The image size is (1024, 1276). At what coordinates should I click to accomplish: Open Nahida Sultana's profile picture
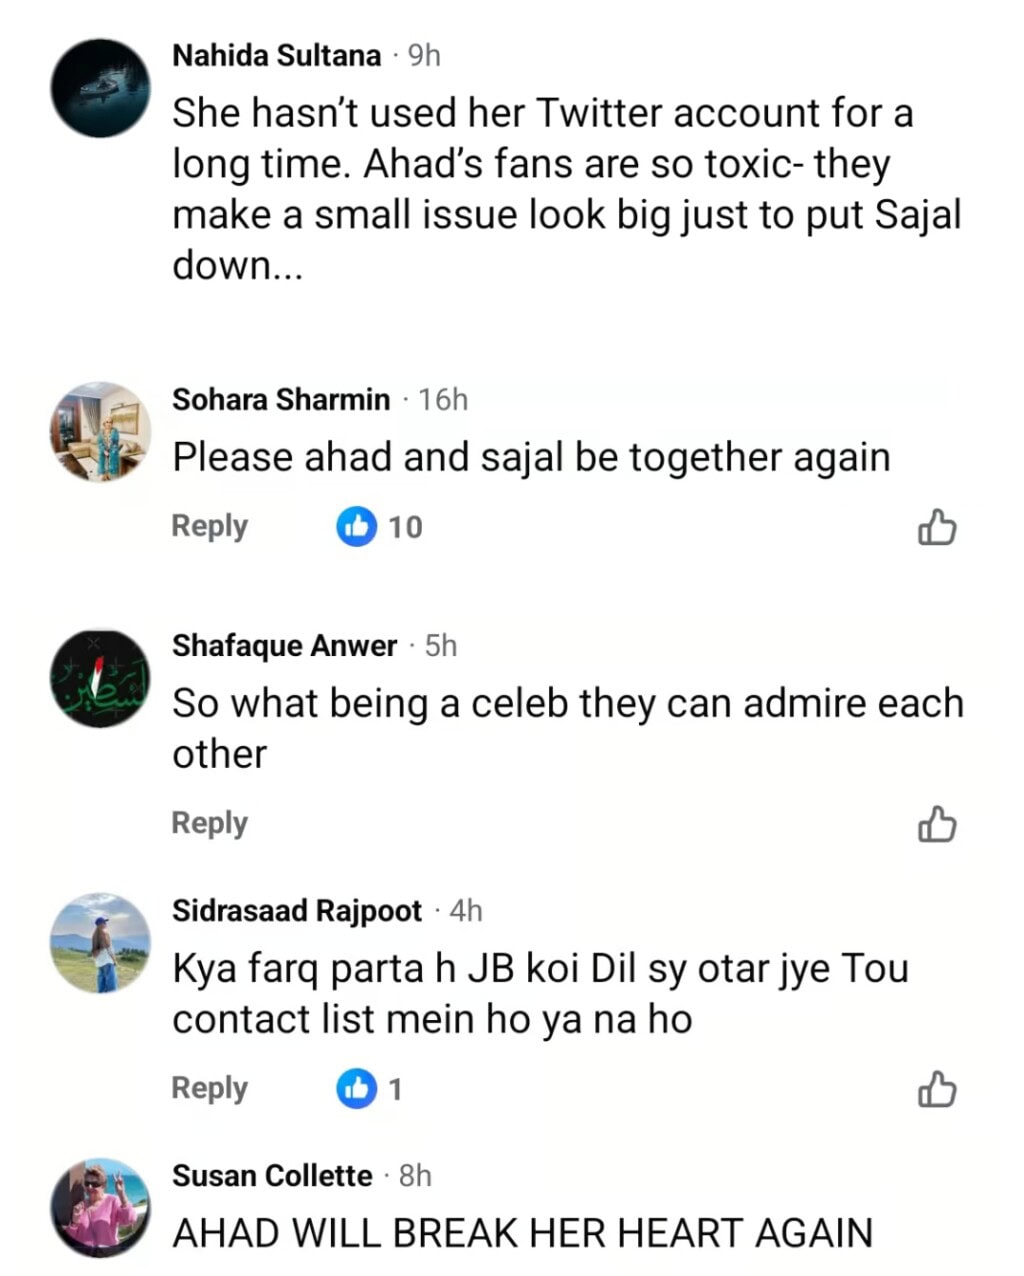point(100,88)
